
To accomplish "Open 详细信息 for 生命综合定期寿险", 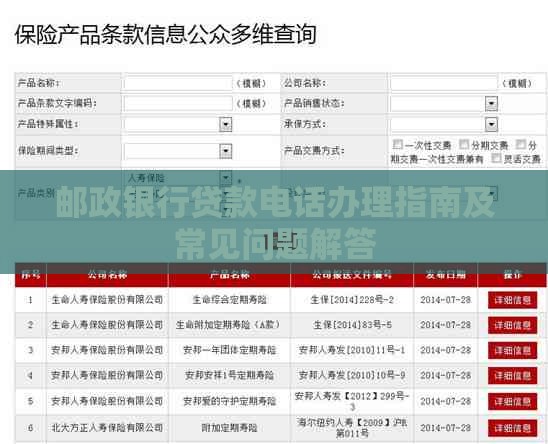I will point(512,300).
